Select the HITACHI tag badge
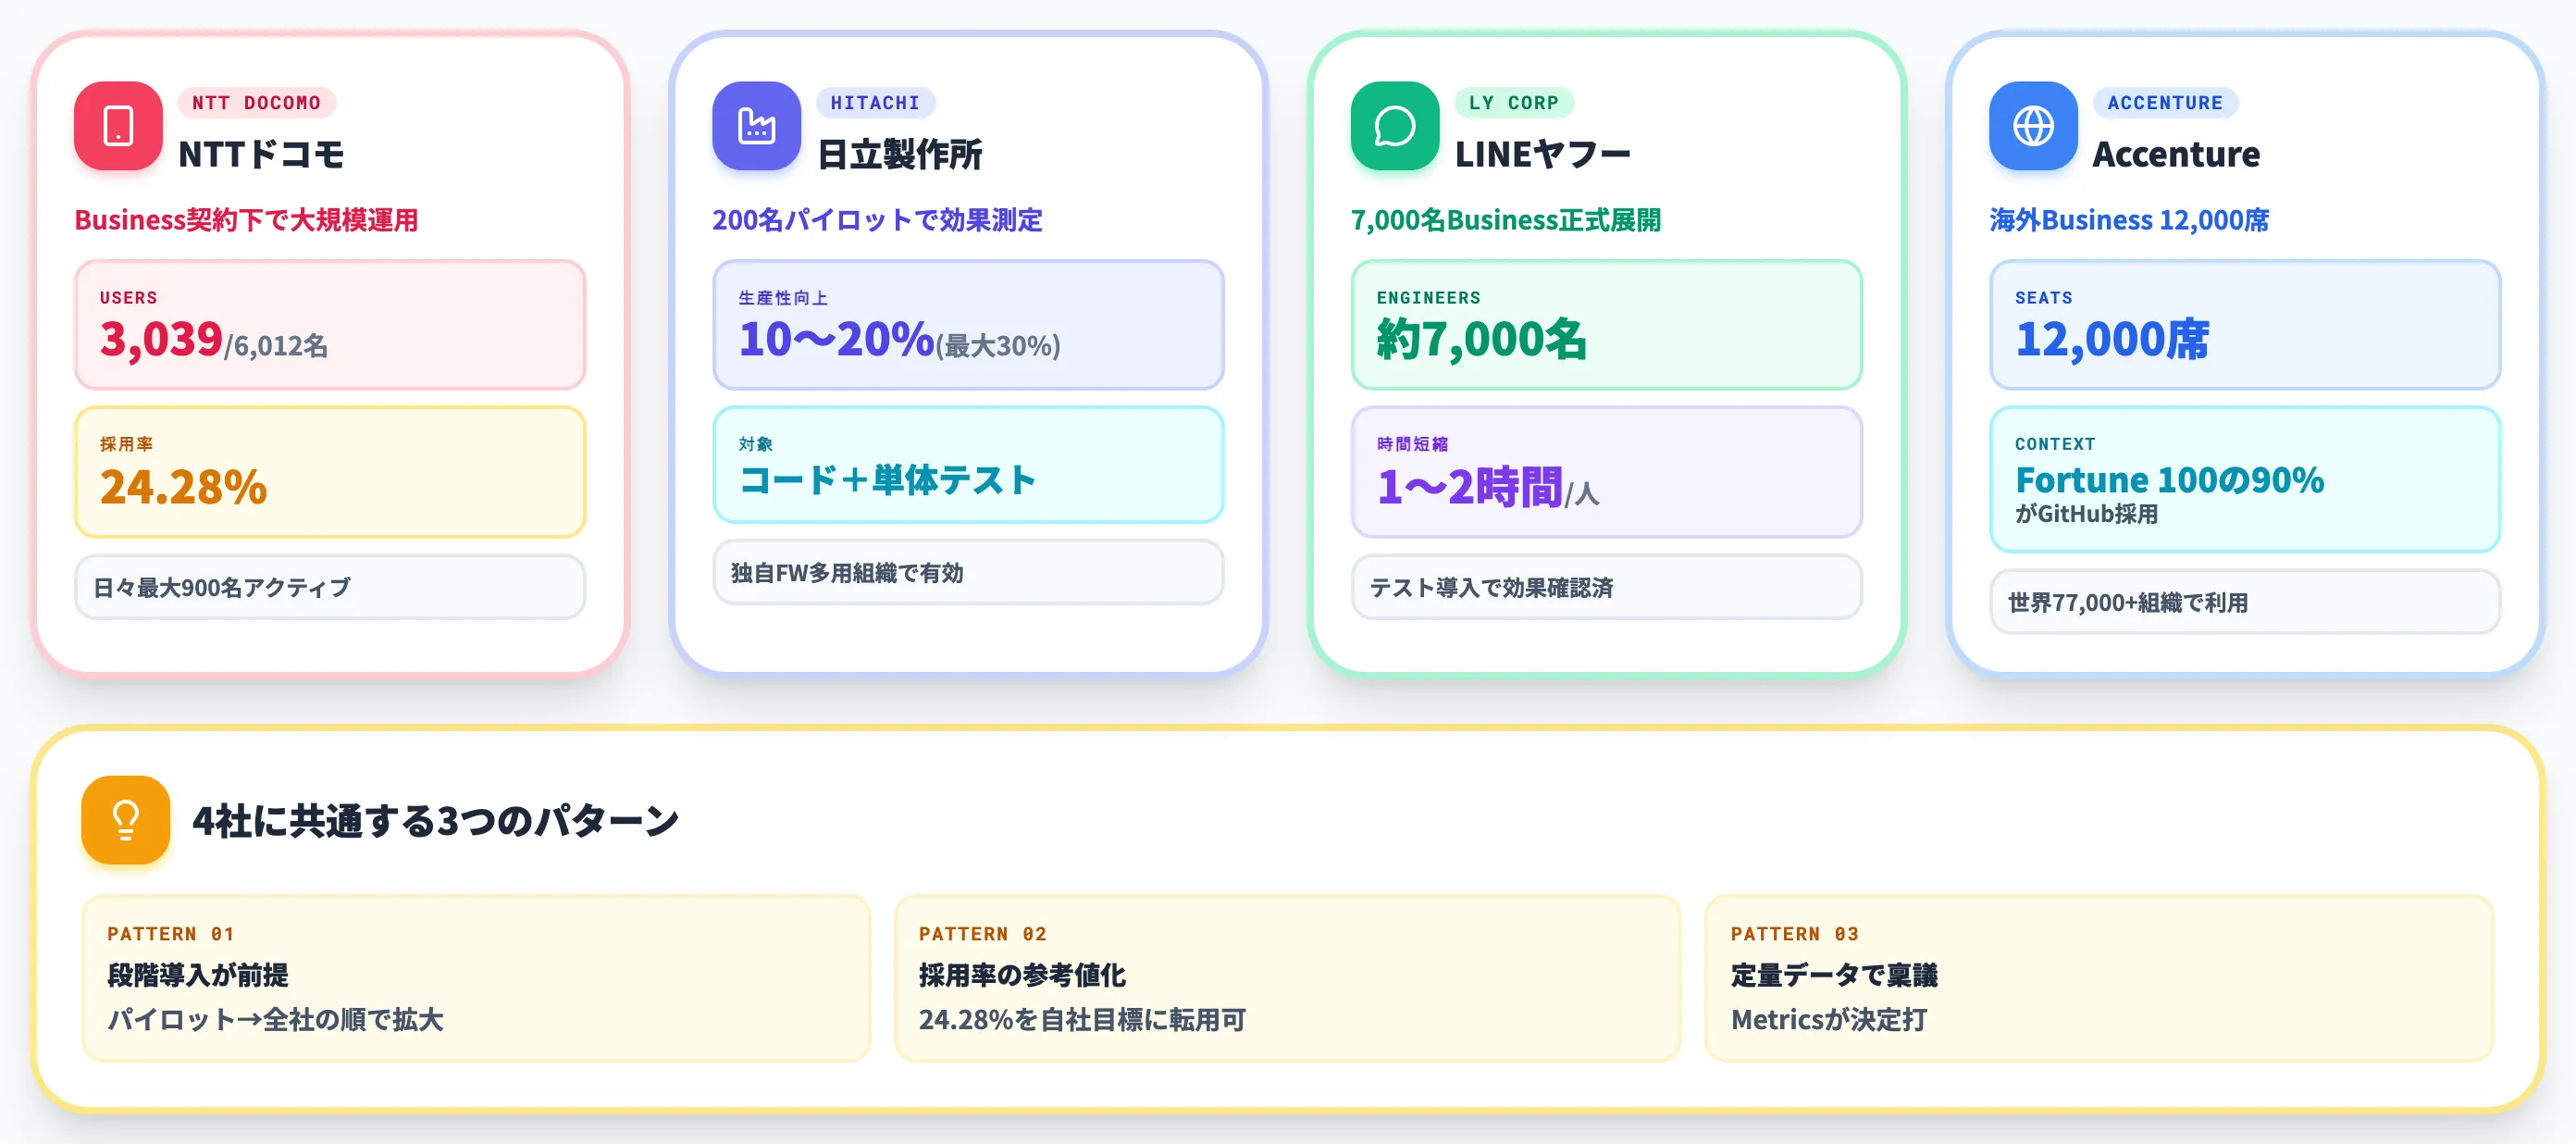 [875, 103]
